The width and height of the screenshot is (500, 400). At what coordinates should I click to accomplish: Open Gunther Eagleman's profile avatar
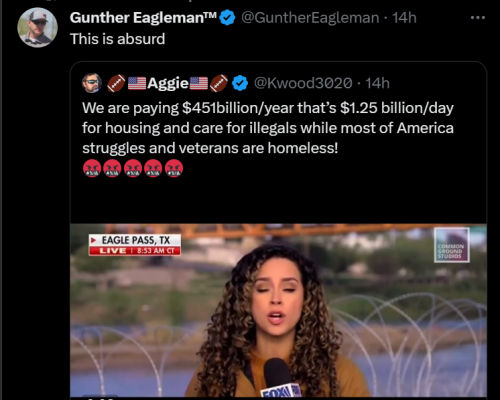[37, 28]
